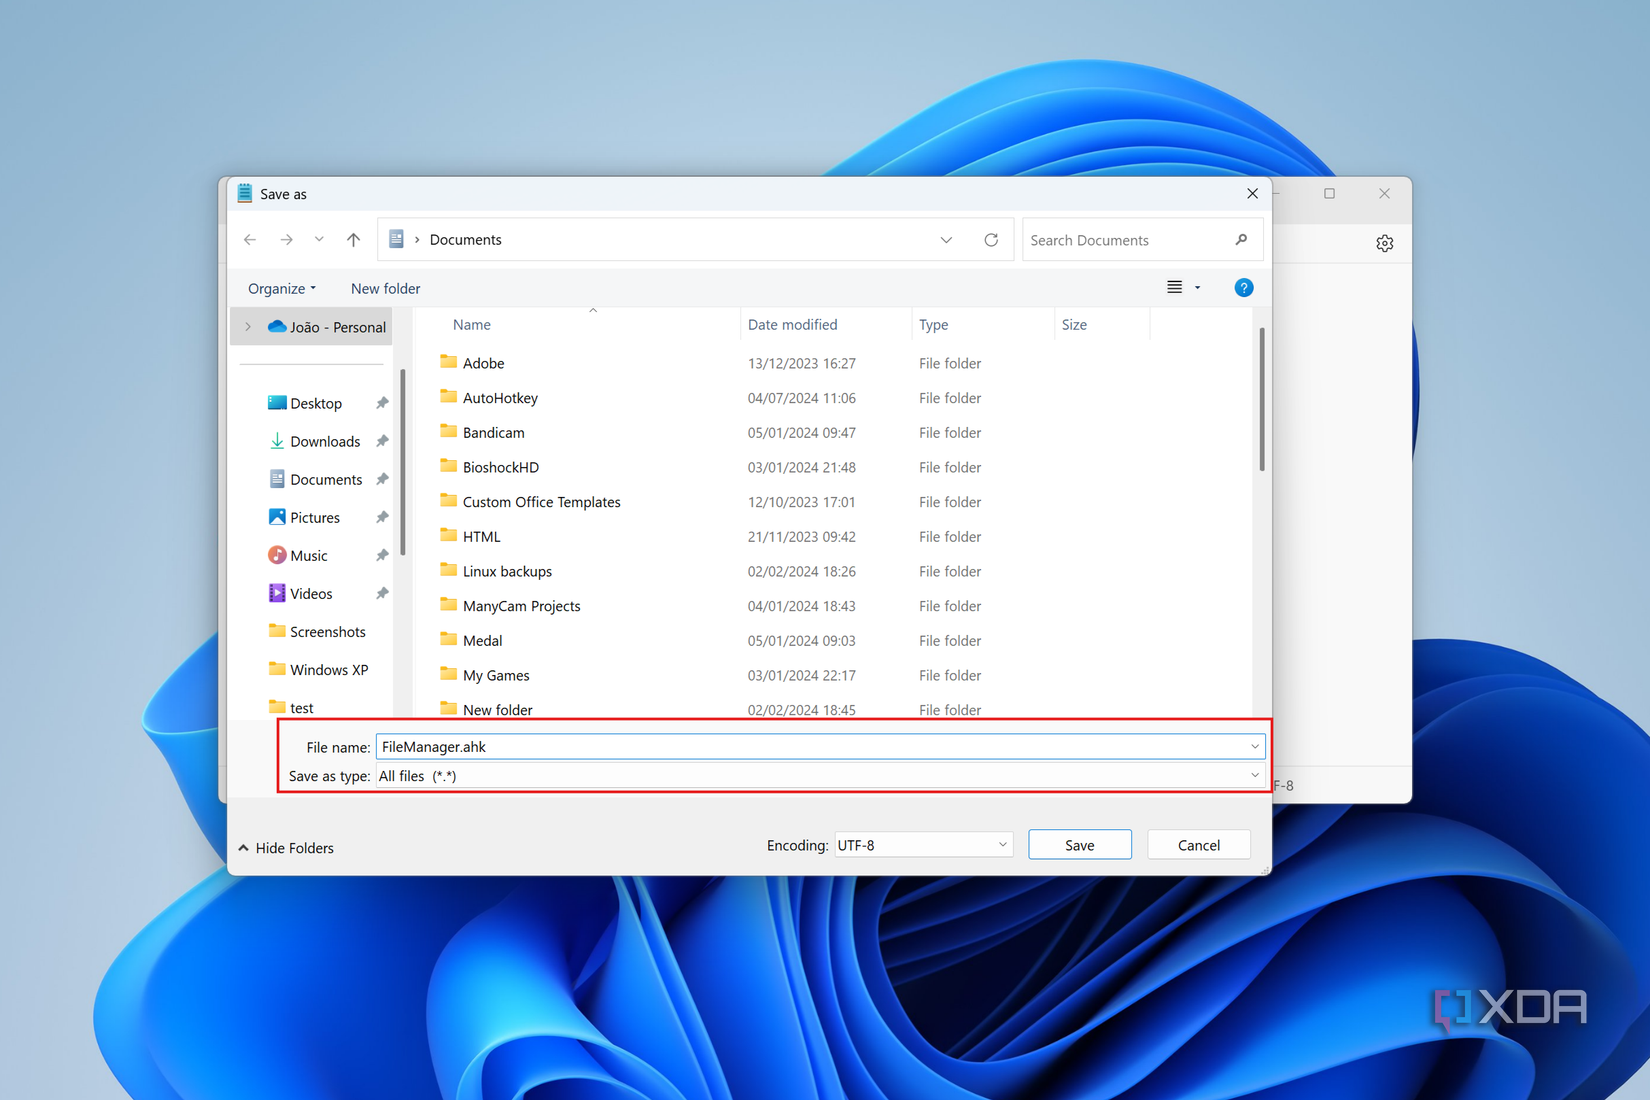The image size is (1650, 1100).
Task: Open the help question mark icon
Action: point(1243,287)
